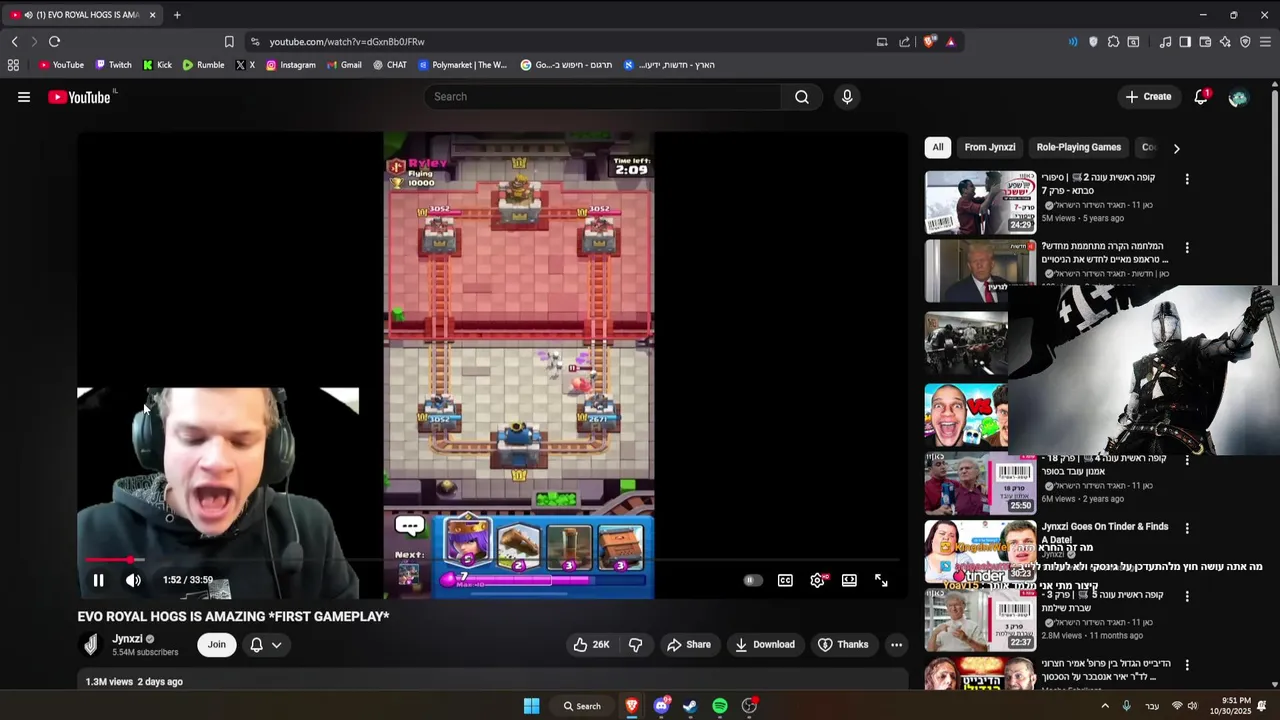1280x720 pixels.
Task: Open the Polymarket bookmark
Action: (462, 65)
